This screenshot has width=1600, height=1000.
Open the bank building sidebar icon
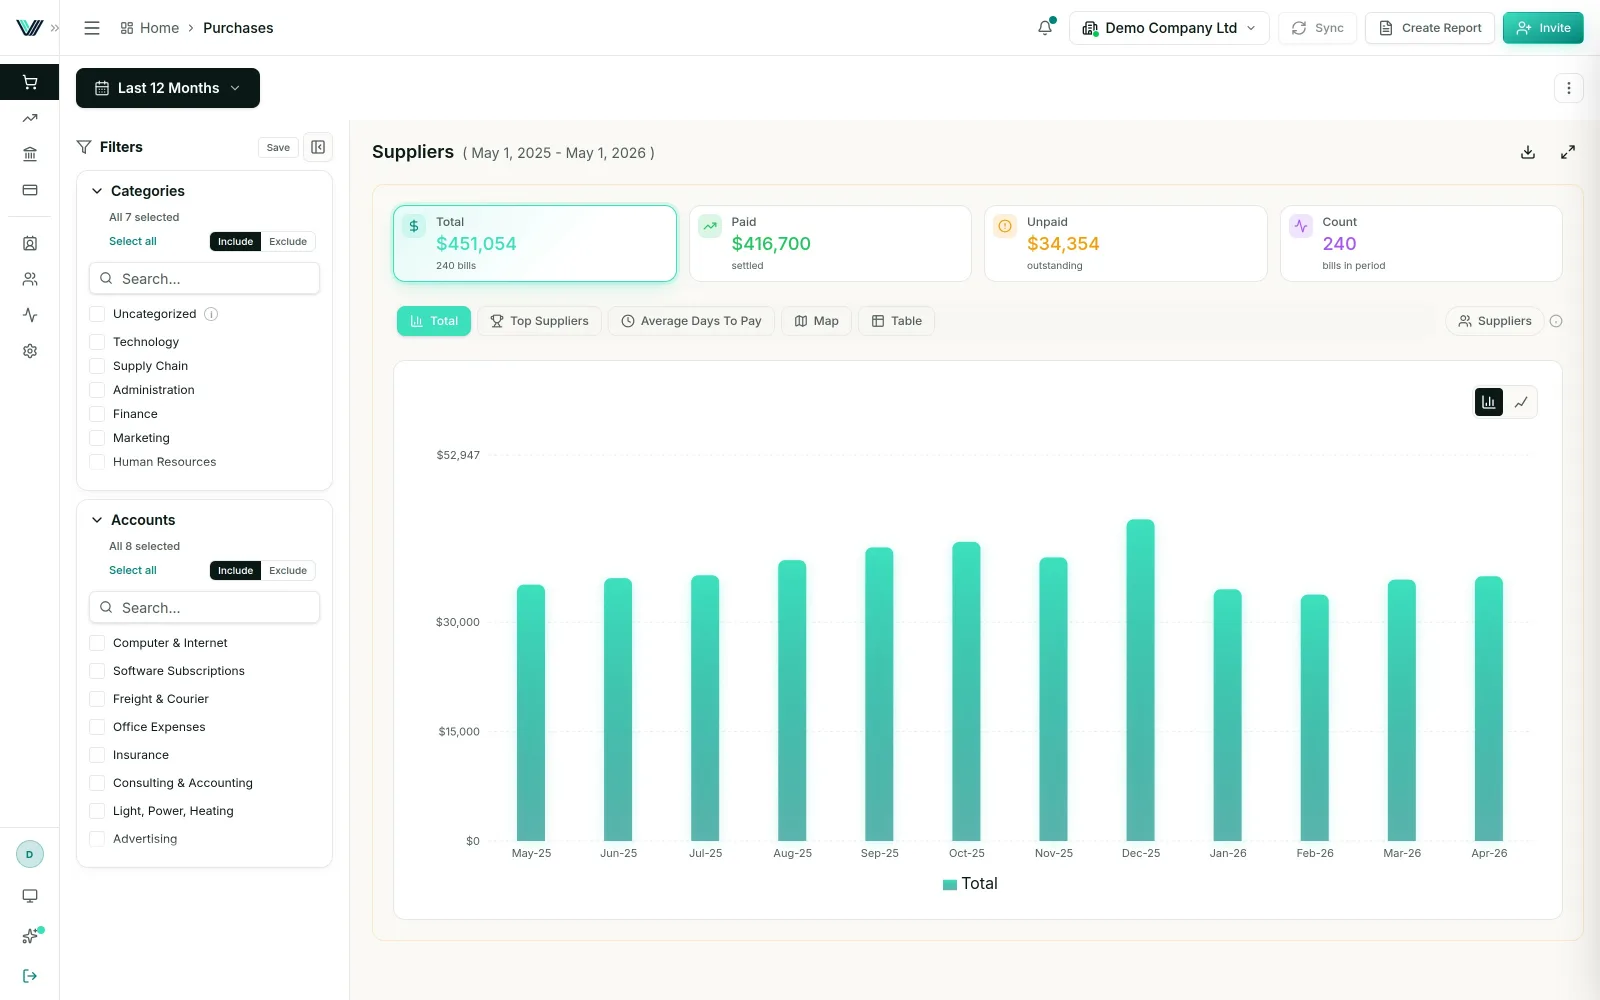click(30, 154)
